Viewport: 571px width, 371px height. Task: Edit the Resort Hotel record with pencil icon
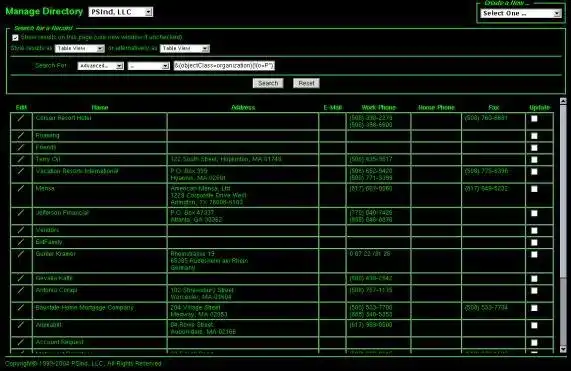click(x=21, y=118)
